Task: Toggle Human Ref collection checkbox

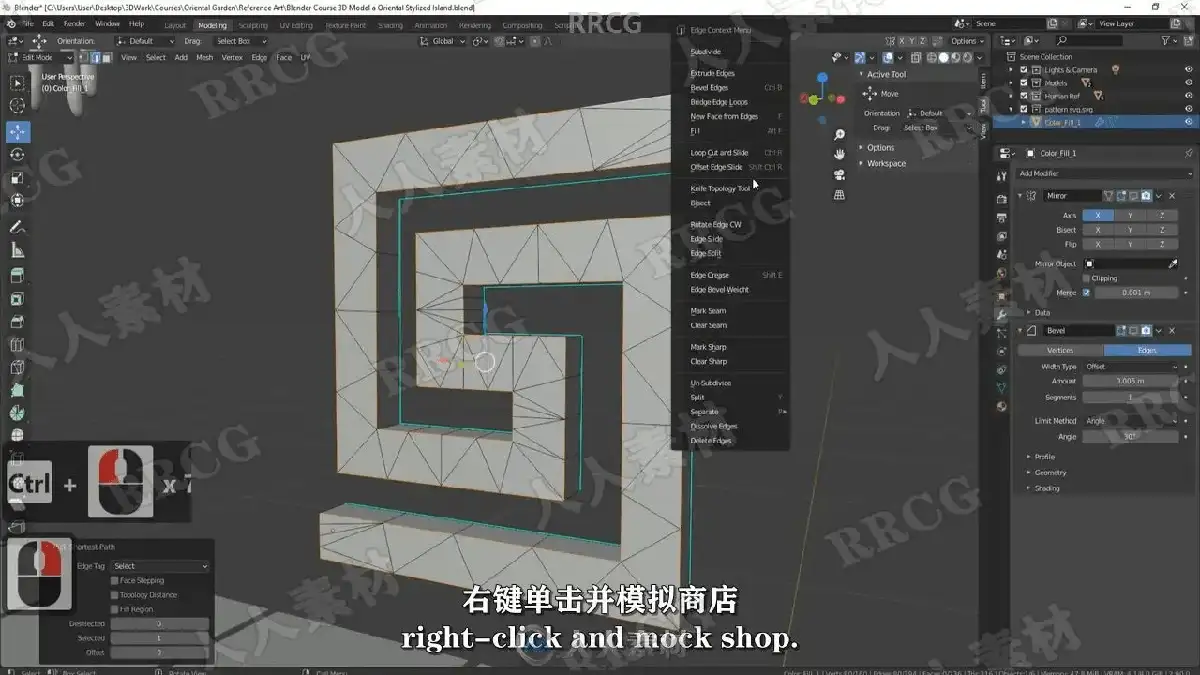Action: (x=1024, y=96)
